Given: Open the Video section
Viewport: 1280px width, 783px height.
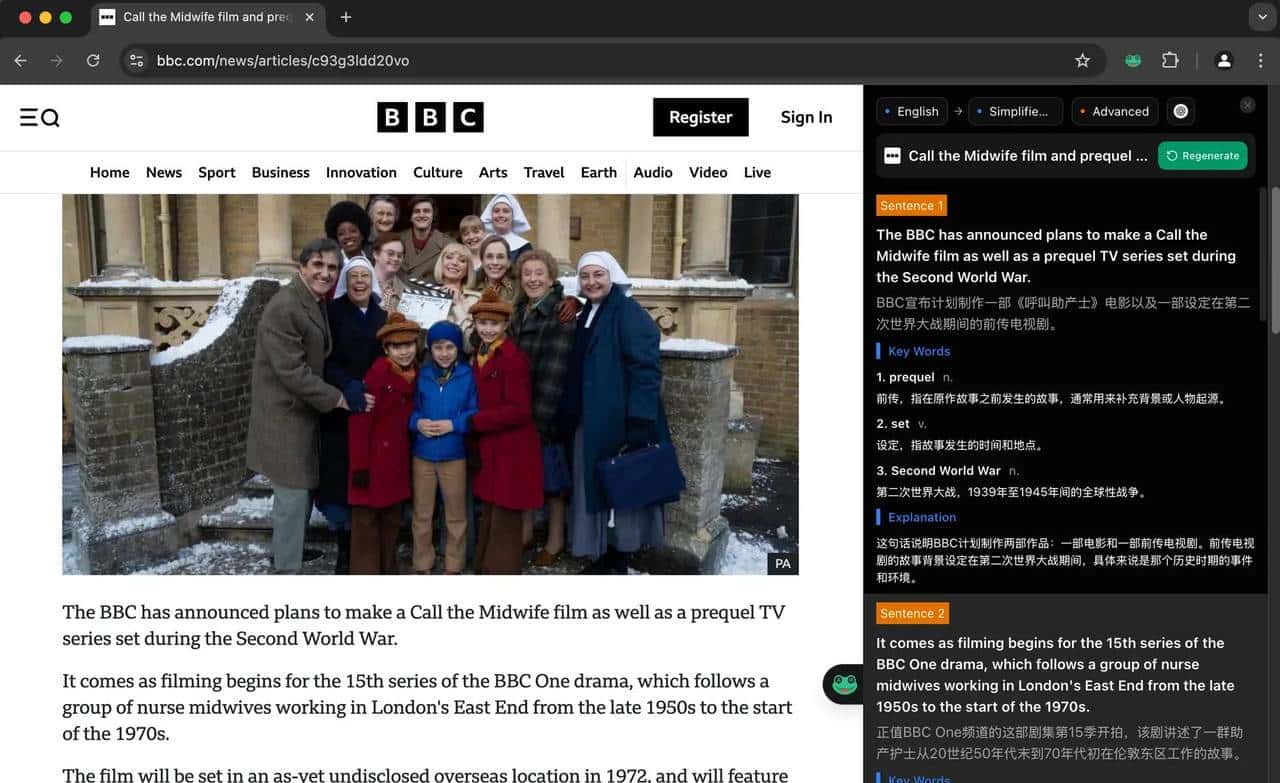Looking at the screenshot, I should [708, 172].
